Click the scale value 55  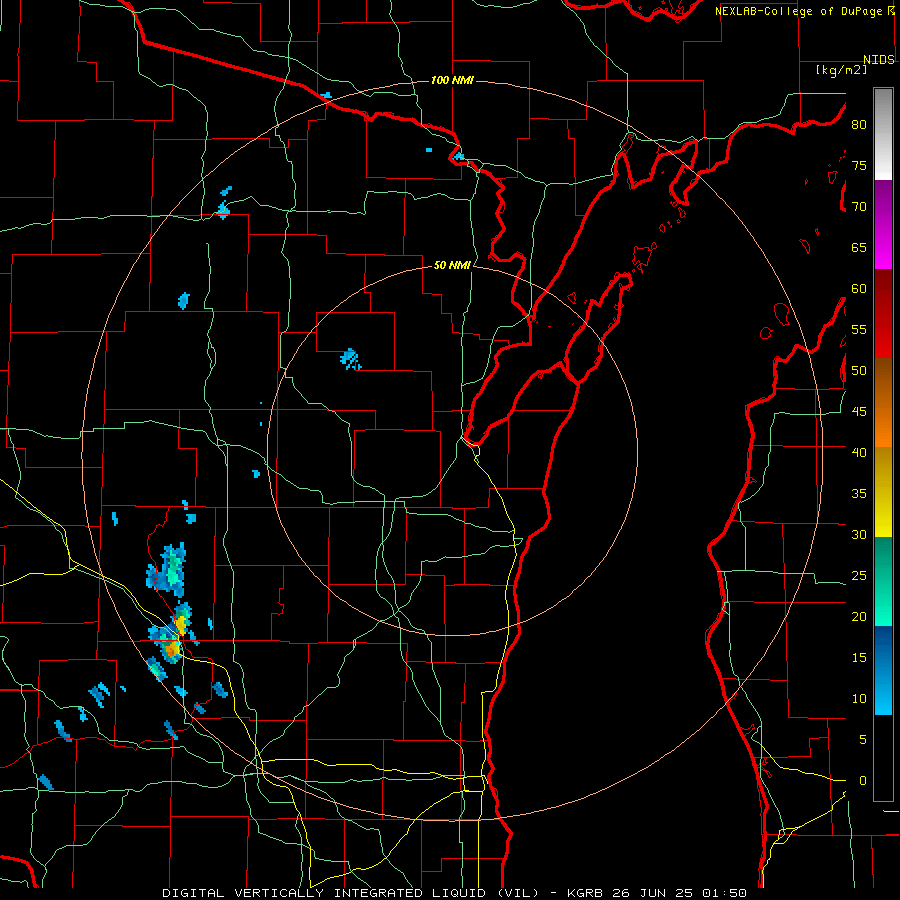(x=859, y=329)
